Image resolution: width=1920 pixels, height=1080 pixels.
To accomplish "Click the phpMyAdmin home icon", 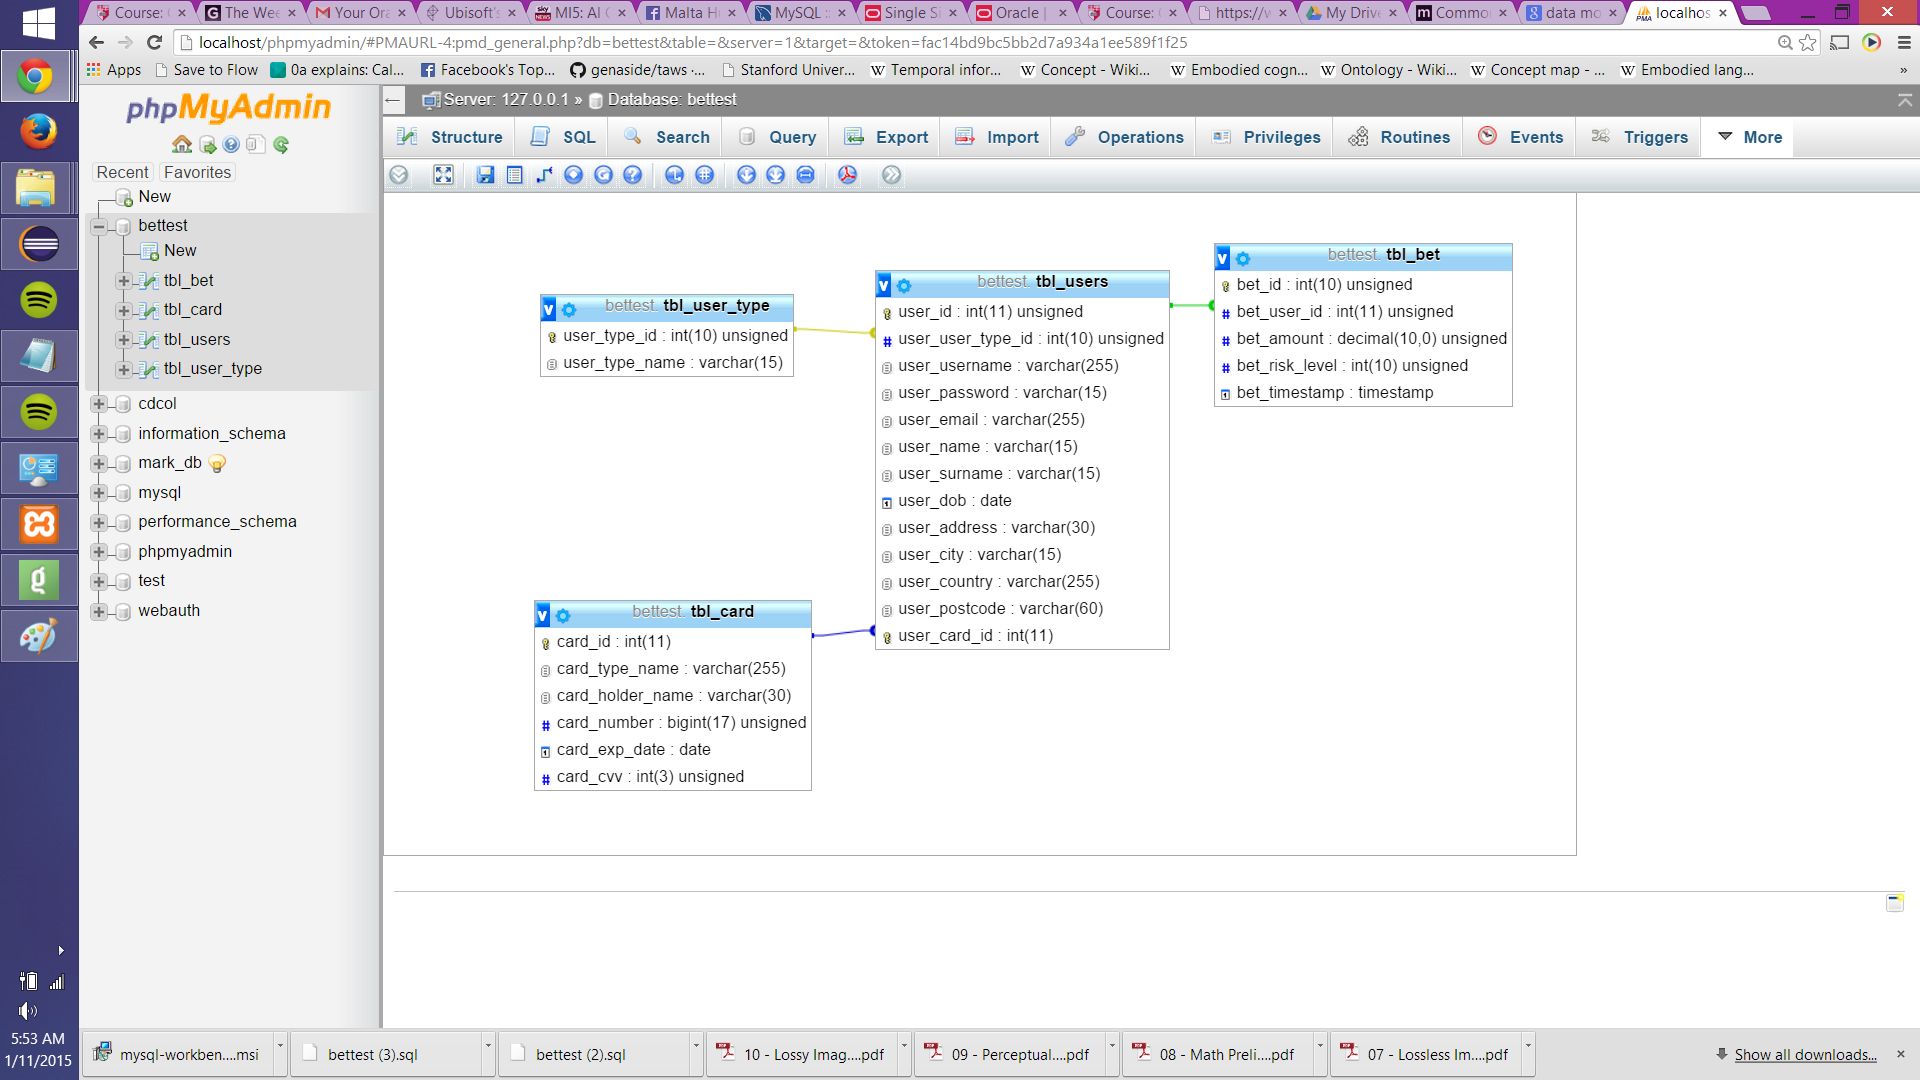I will coord(181,145).
